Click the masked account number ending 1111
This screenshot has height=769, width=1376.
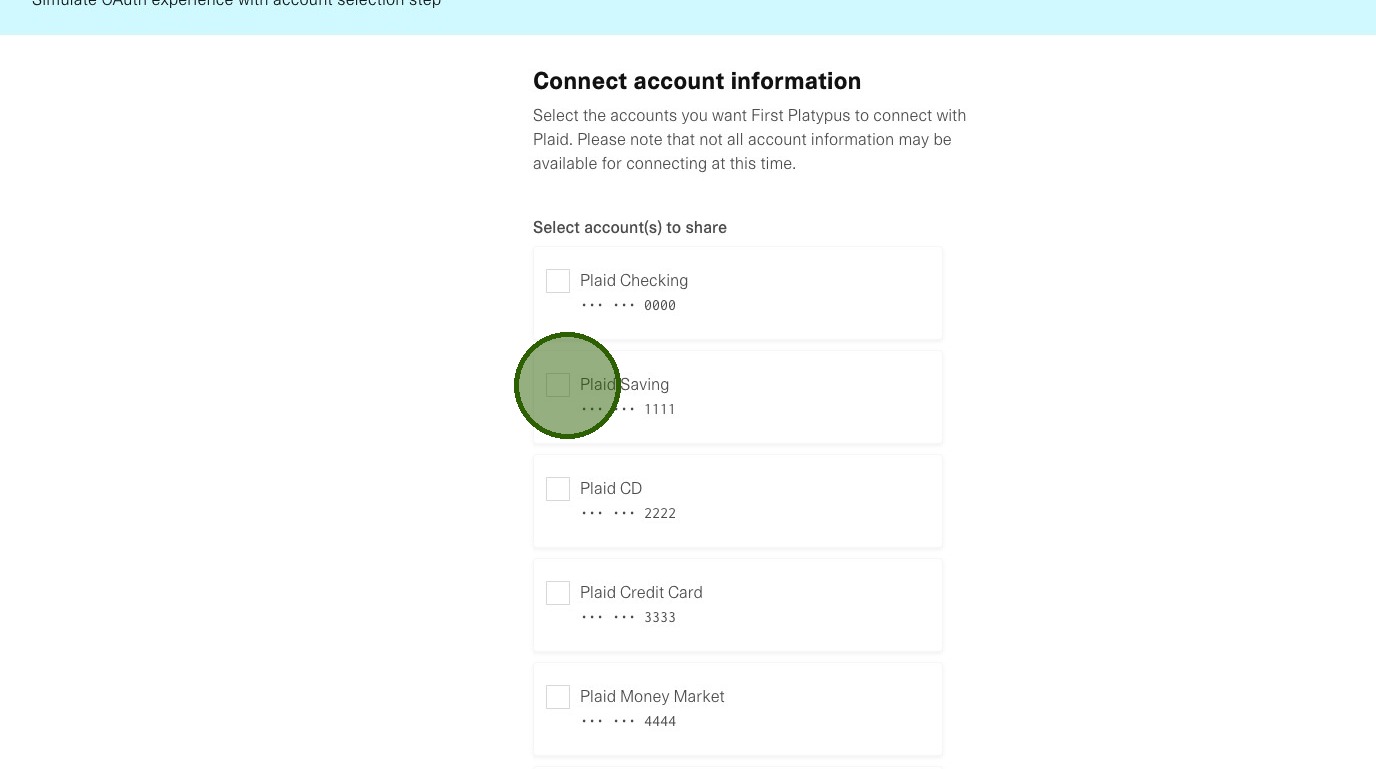pyautogui.click(x=628, y=410)
